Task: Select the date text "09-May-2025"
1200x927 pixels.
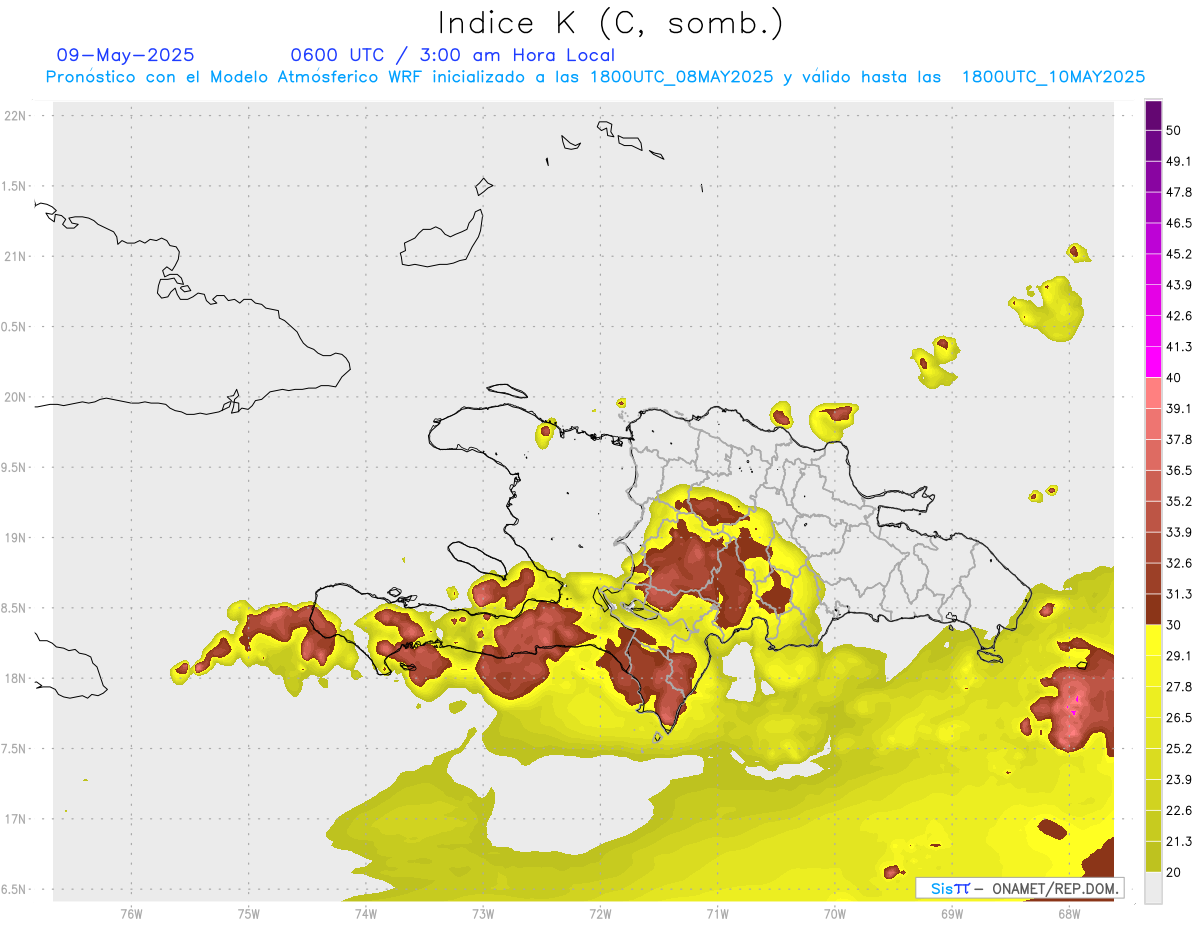Action: (126, 55)
